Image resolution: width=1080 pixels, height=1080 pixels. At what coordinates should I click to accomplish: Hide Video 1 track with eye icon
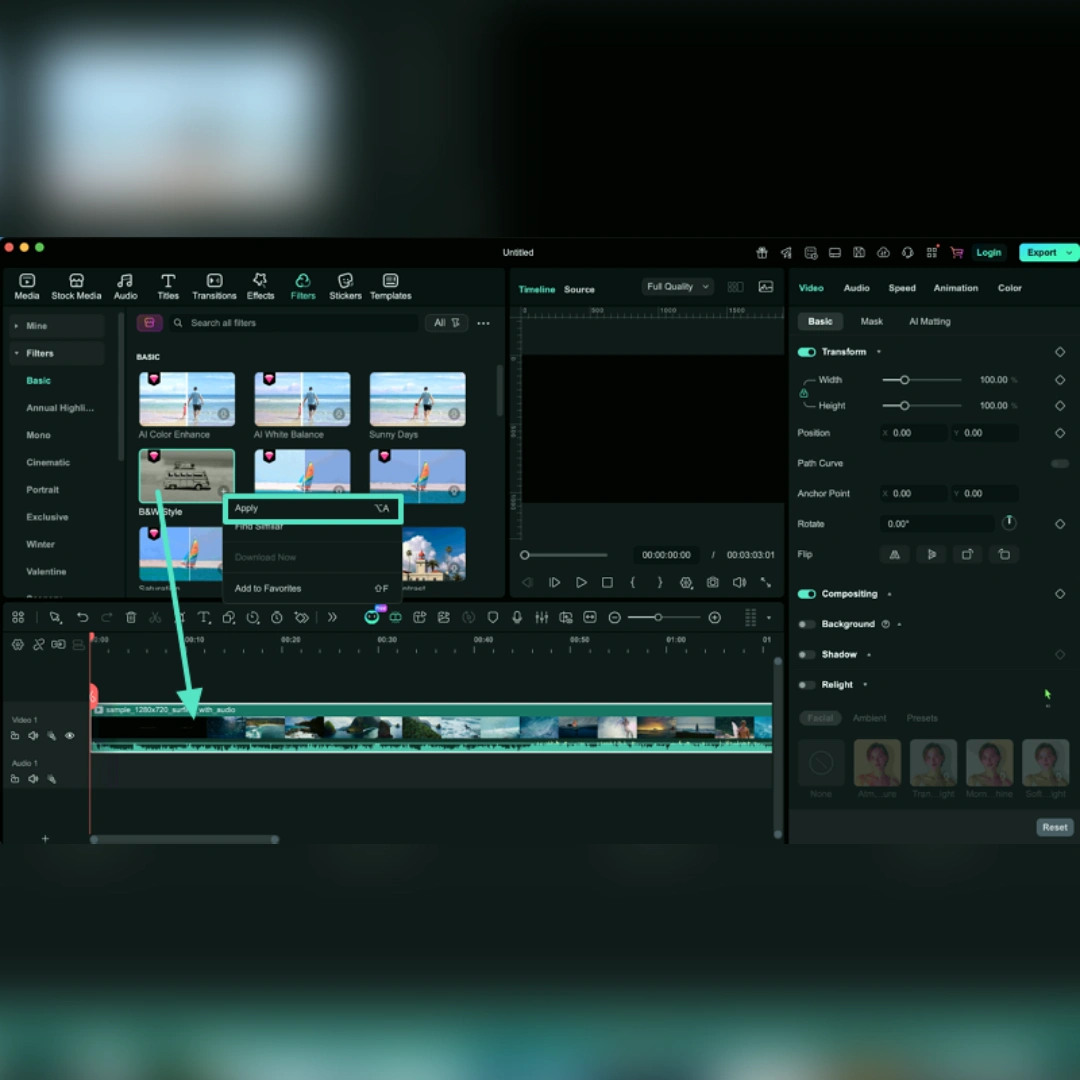tap(70, 736)
